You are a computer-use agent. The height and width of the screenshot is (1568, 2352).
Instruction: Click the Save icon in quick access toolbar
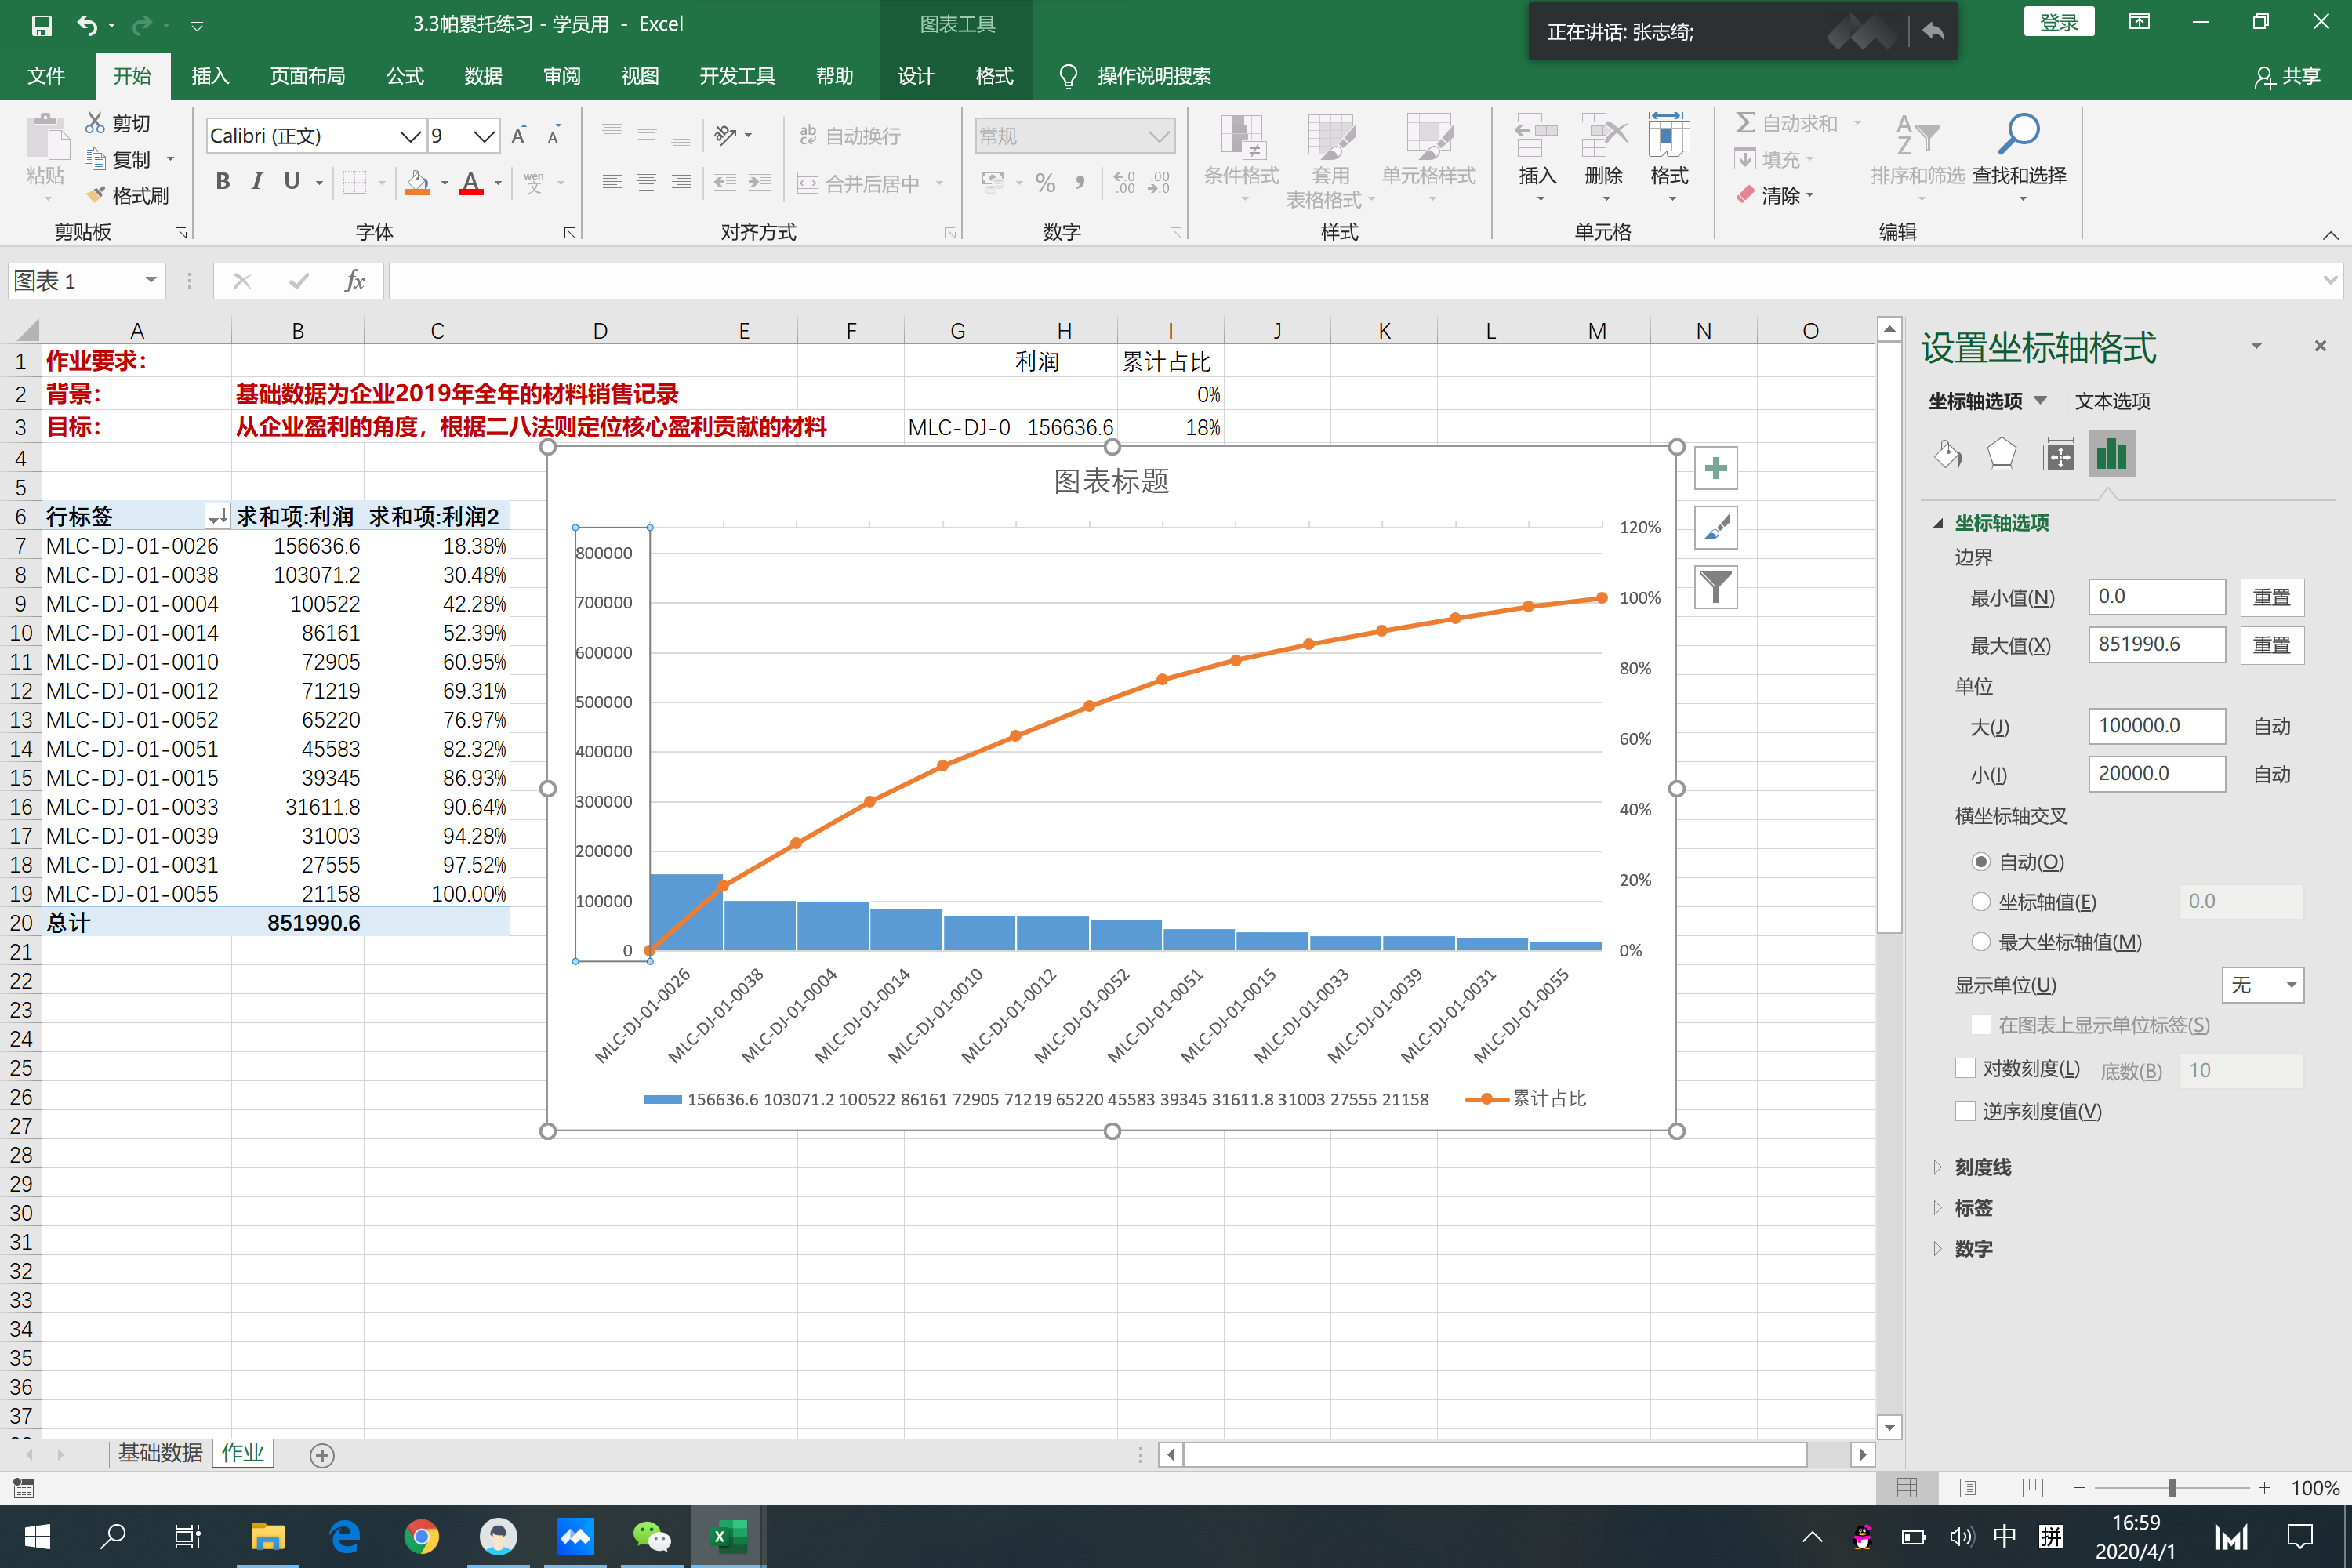tap(41, 25)
